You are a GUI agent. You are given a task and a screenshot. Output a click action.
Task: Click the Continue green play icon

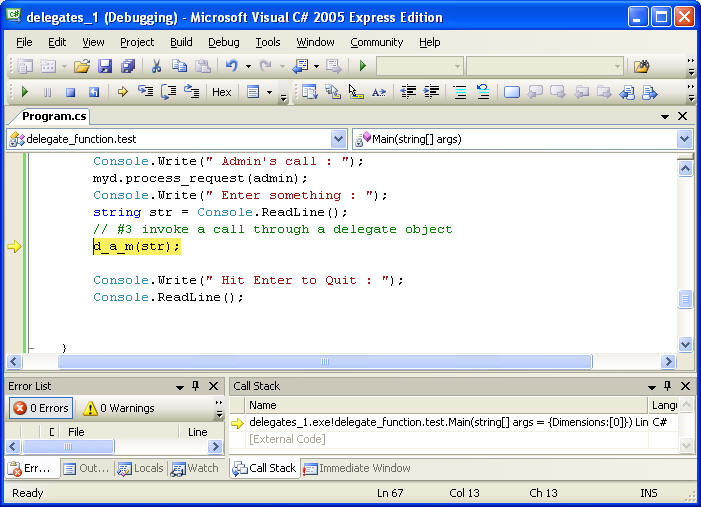click(x=25, y=92)
